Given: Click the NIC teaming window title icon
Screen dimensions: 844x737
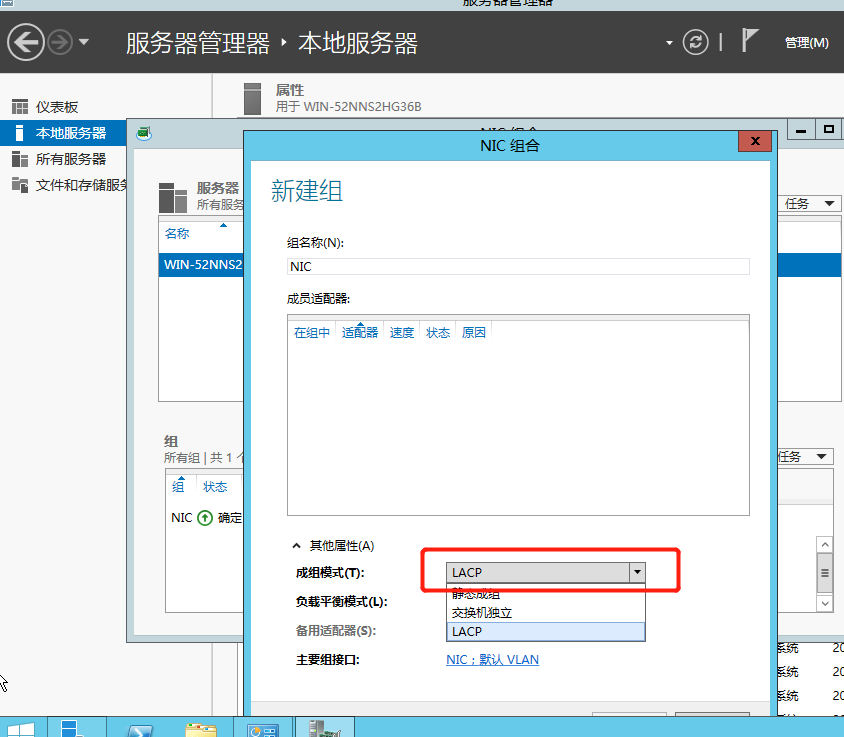Looking at the screenshot, I should click(144, 132).
